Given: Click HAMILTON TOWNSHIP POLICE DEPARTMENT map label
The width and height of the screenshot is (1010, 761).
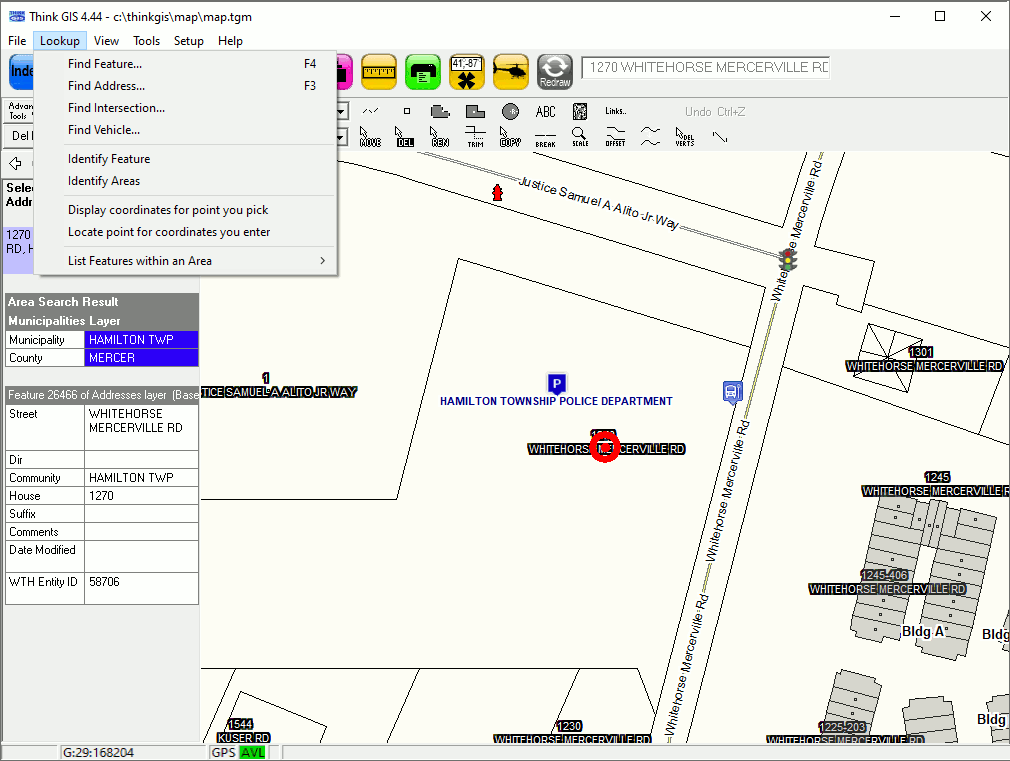Looking at the screenshot, I should 556,401.
